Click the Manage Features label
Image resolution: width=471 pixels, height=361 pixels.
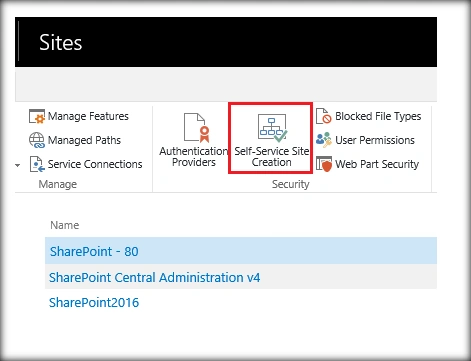(x=88, y=116)
